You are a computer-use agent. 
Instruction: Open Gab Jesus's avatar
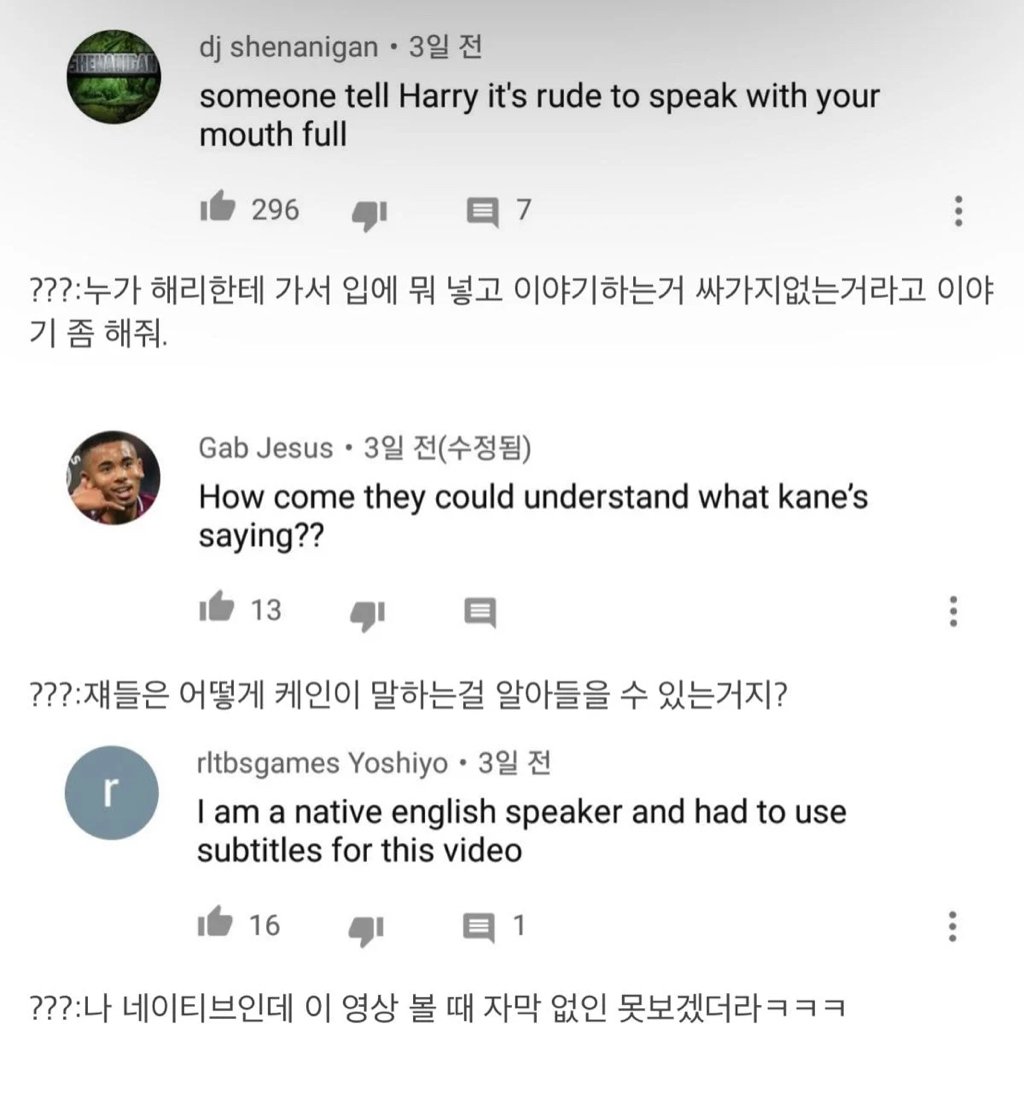click(113, 477)
